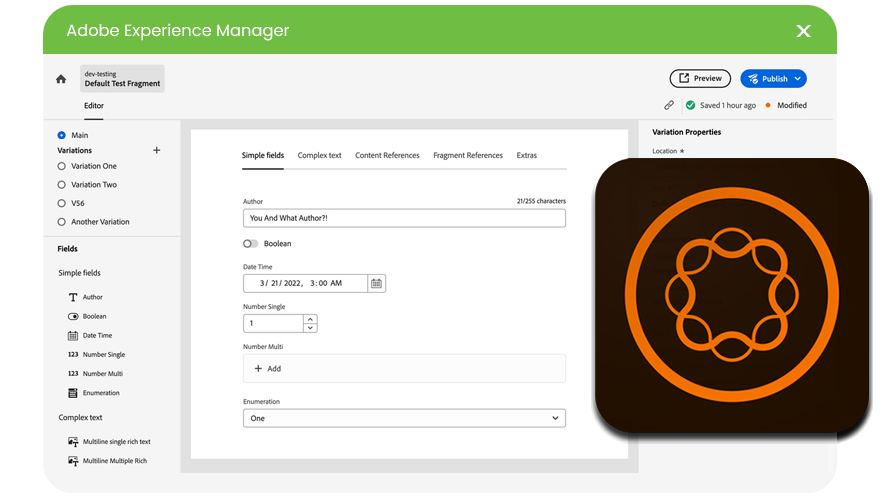The image size is (887, 500).
Task: Open the Date Time calendar picker icon
Action: coord(376,283)
